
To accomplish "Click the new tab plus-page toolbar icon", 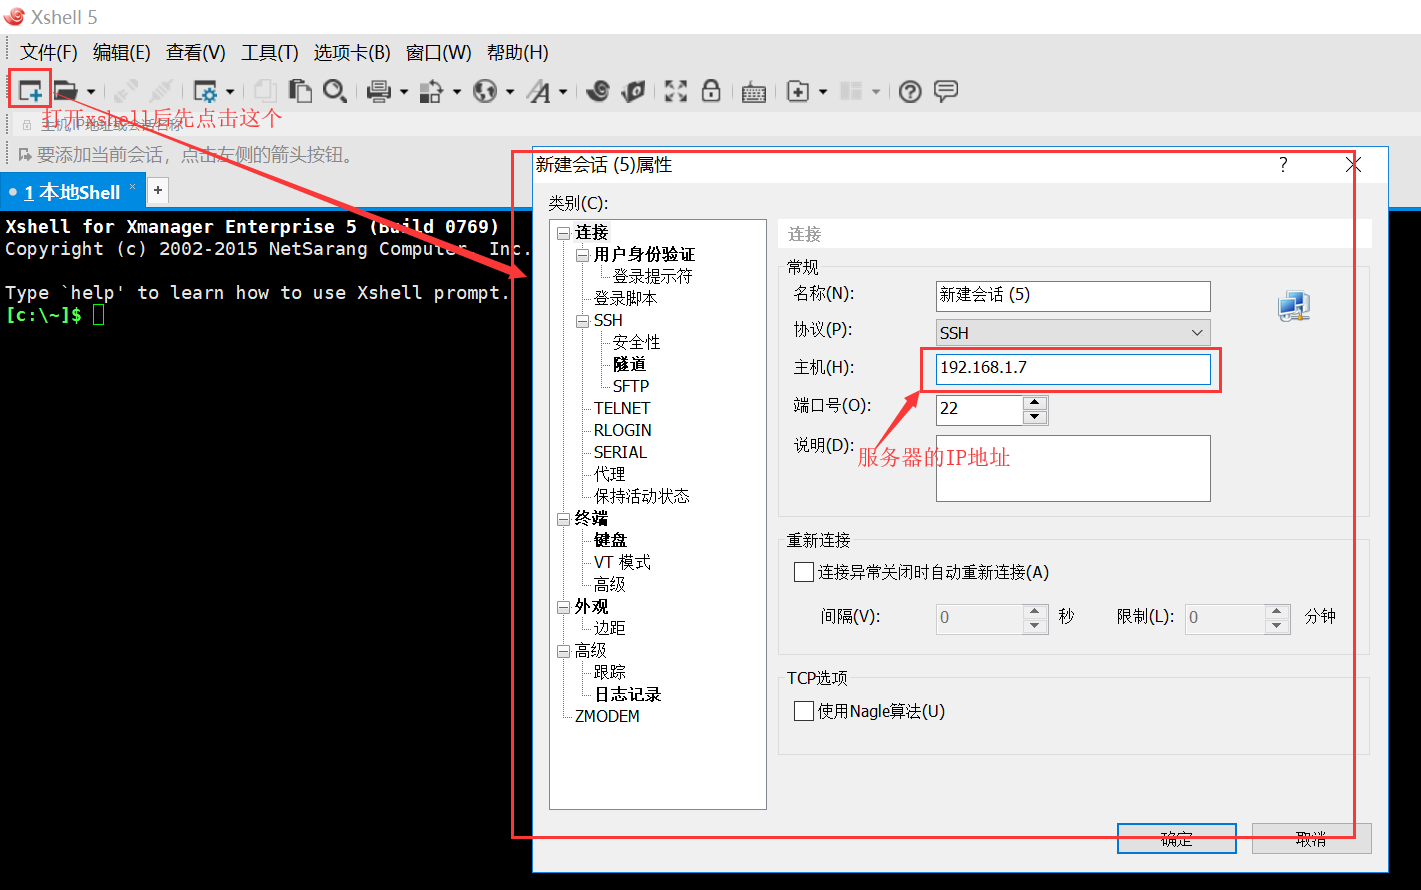I will (798, 91).
